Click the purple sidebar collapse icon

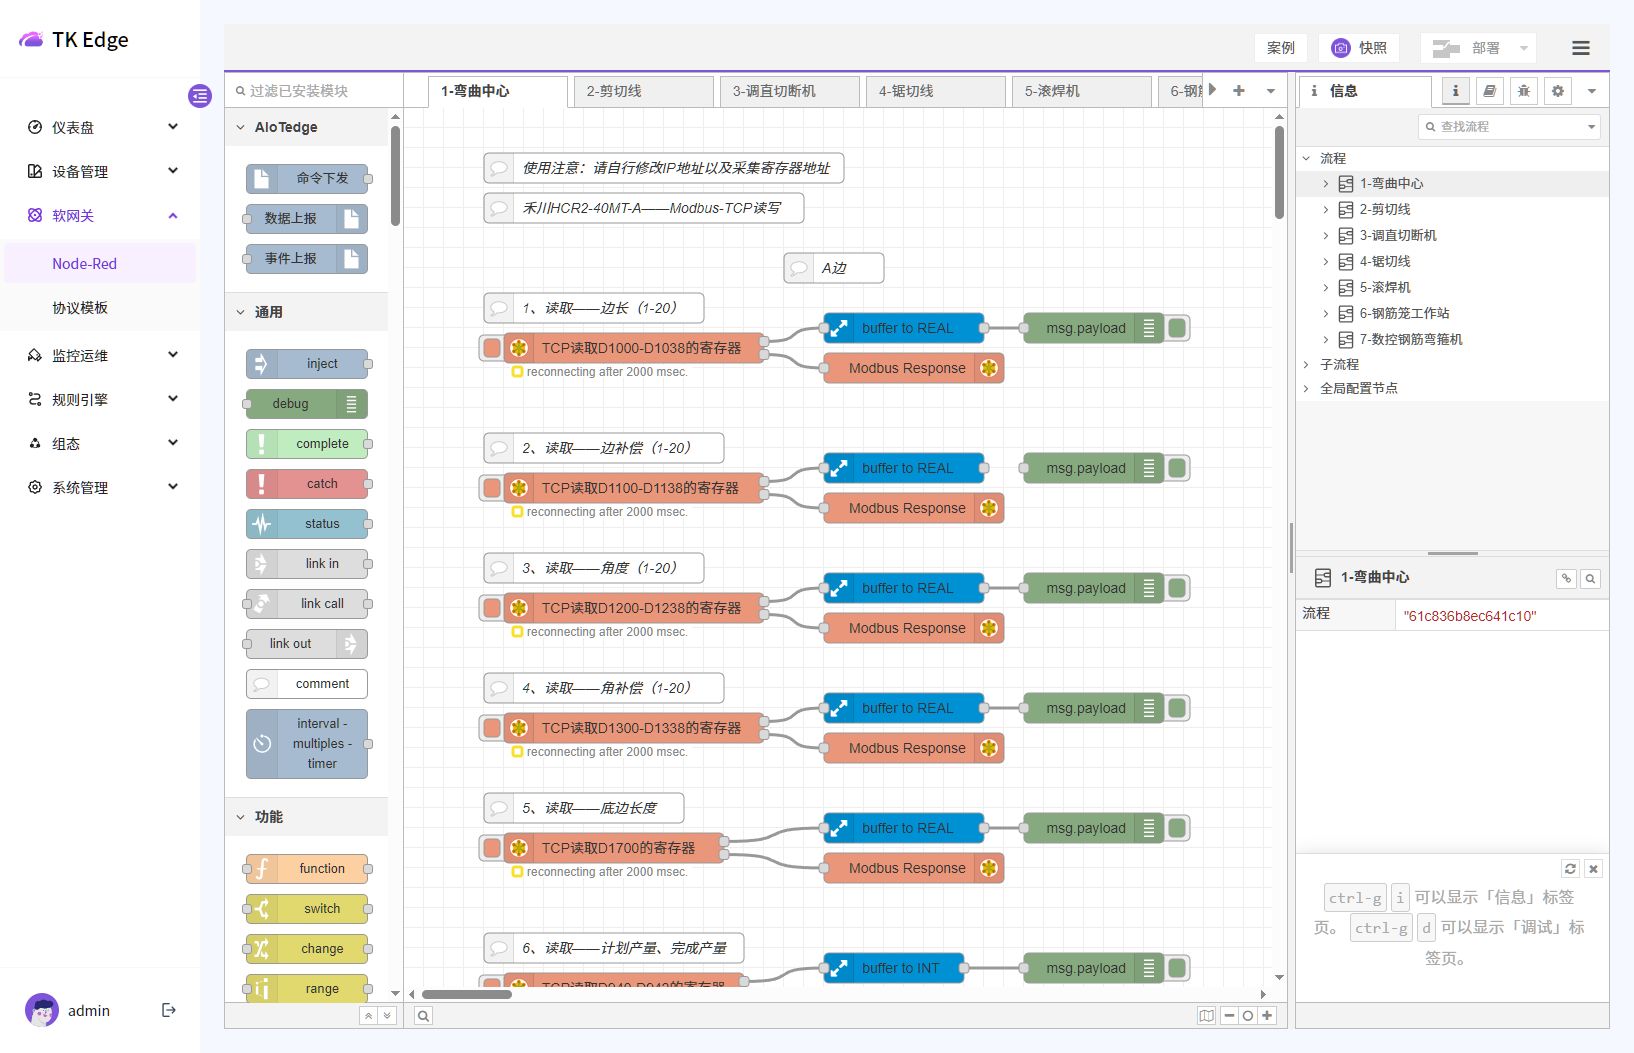point(200,96)
